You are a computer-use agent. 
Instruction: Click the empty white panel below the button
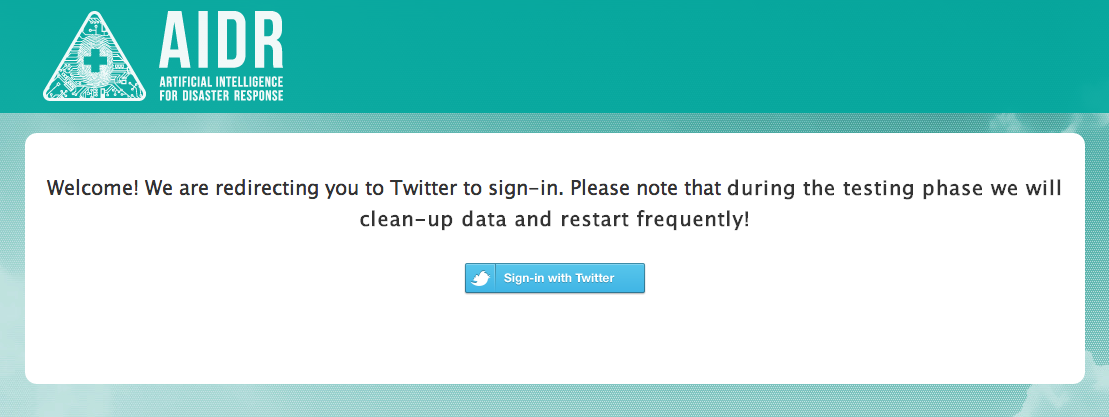coord(554,340)
